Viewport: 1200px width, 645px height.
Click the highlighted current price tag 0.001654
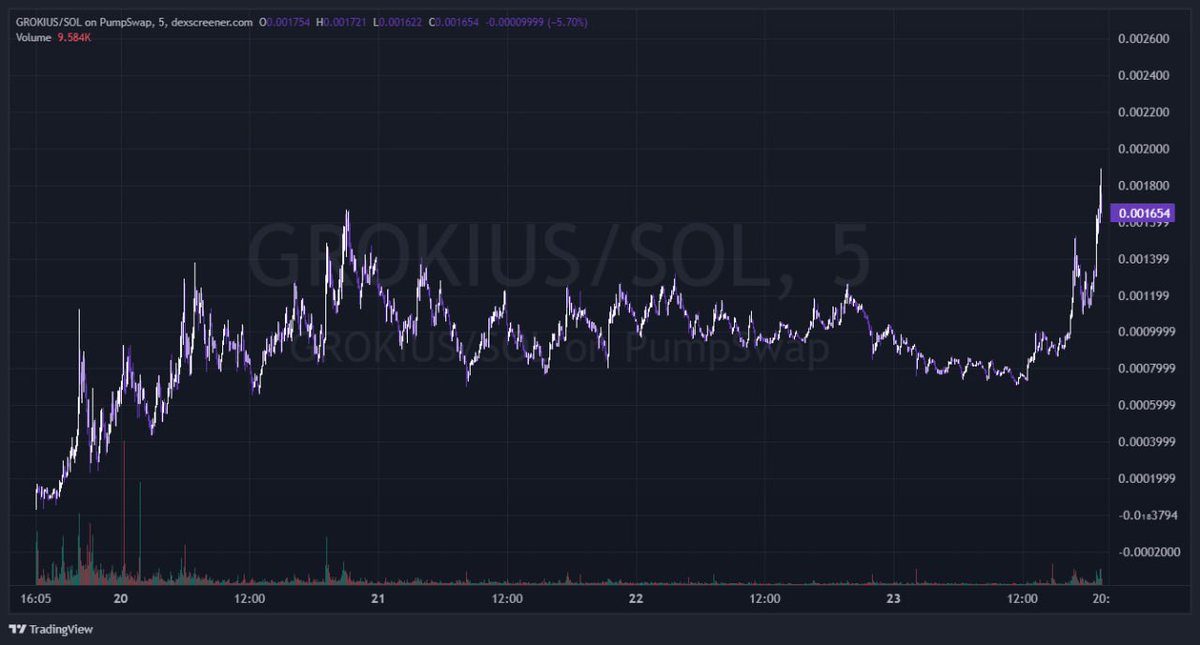coord(1143,213)
